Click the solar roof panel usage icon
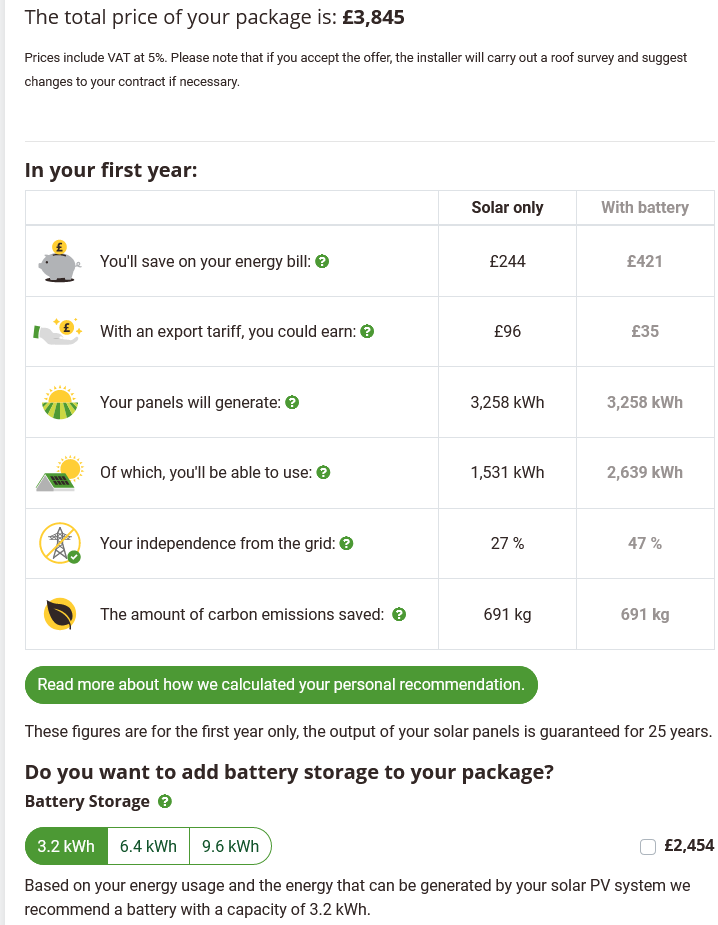718x925 pixels. click(x=60, y=473)
